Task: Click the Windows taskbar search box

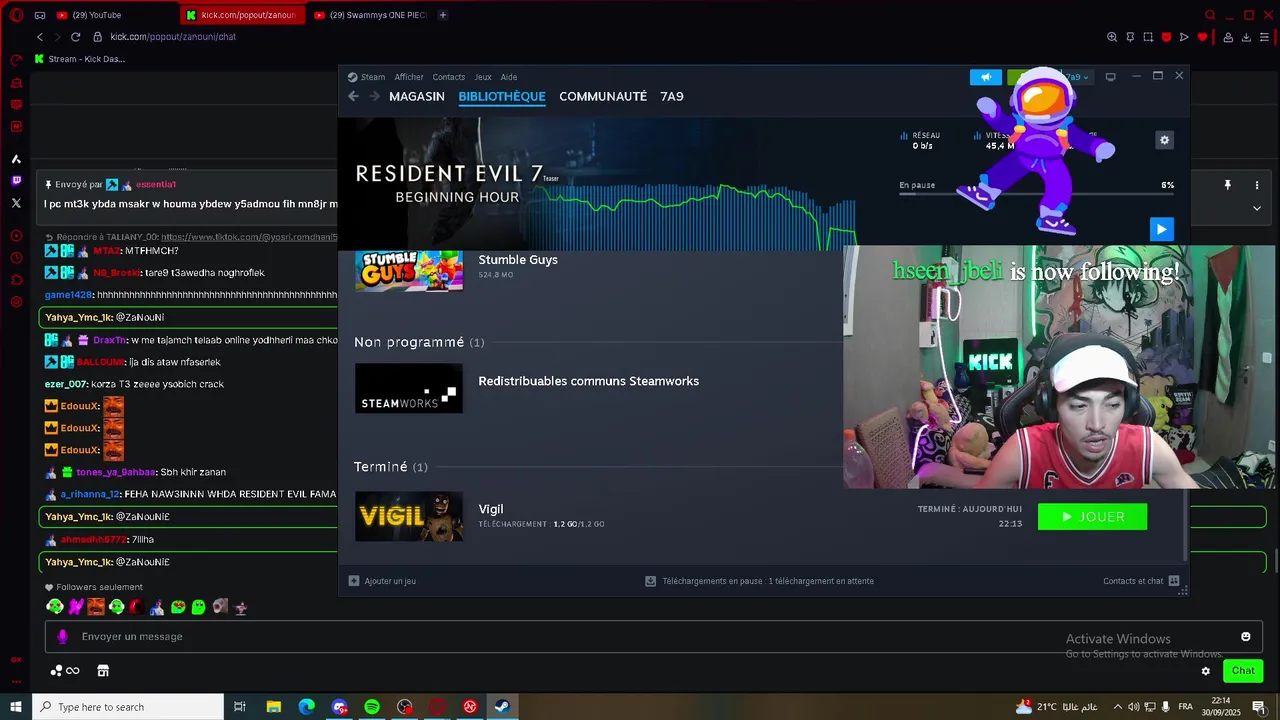Action: (127, 707)
